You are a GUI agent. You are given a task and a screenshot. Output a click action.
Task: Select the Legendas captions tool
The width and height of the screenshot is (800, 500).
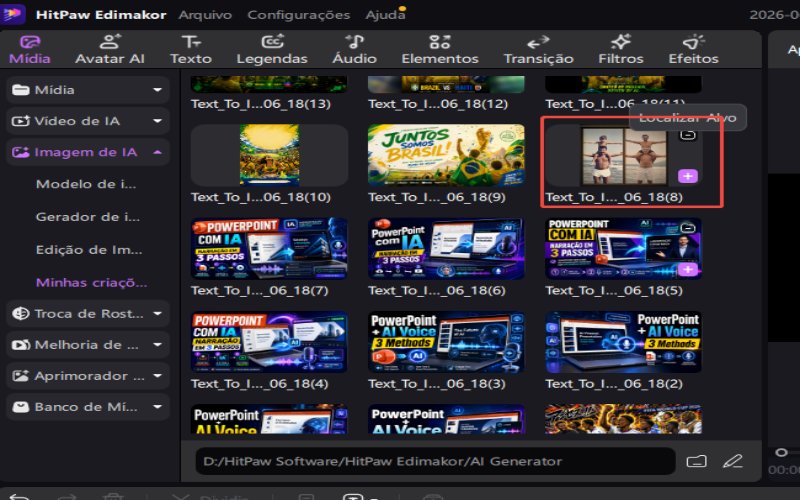pos(272,49)
